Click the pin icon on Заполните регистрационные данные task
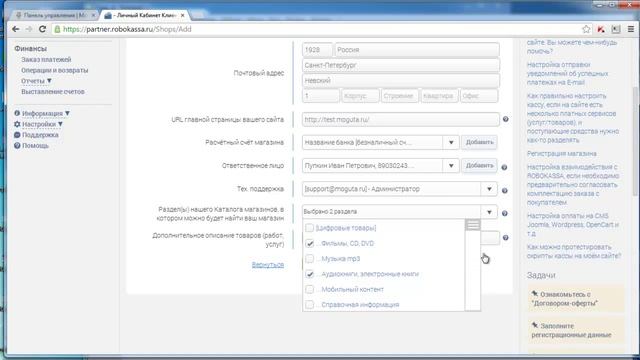The height and width of the screenshot is (360, 640). (535, 325)
